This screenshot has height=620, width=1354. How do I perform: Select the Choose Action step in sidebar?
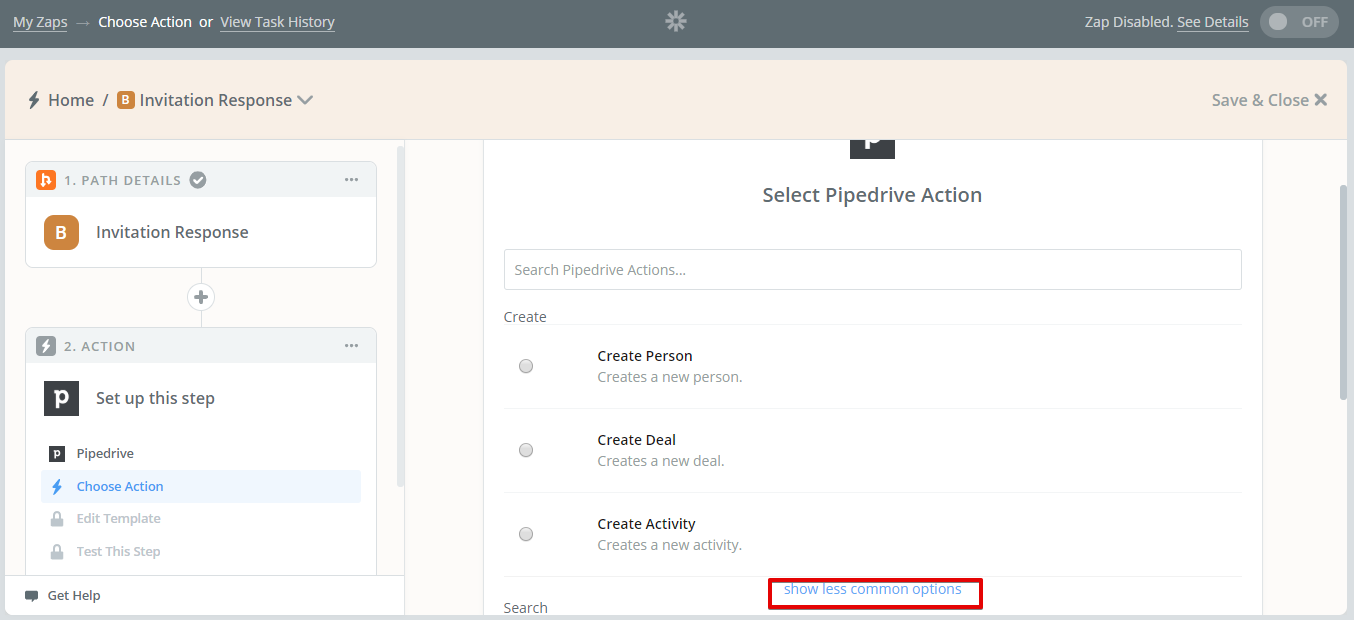click(201, 487)
